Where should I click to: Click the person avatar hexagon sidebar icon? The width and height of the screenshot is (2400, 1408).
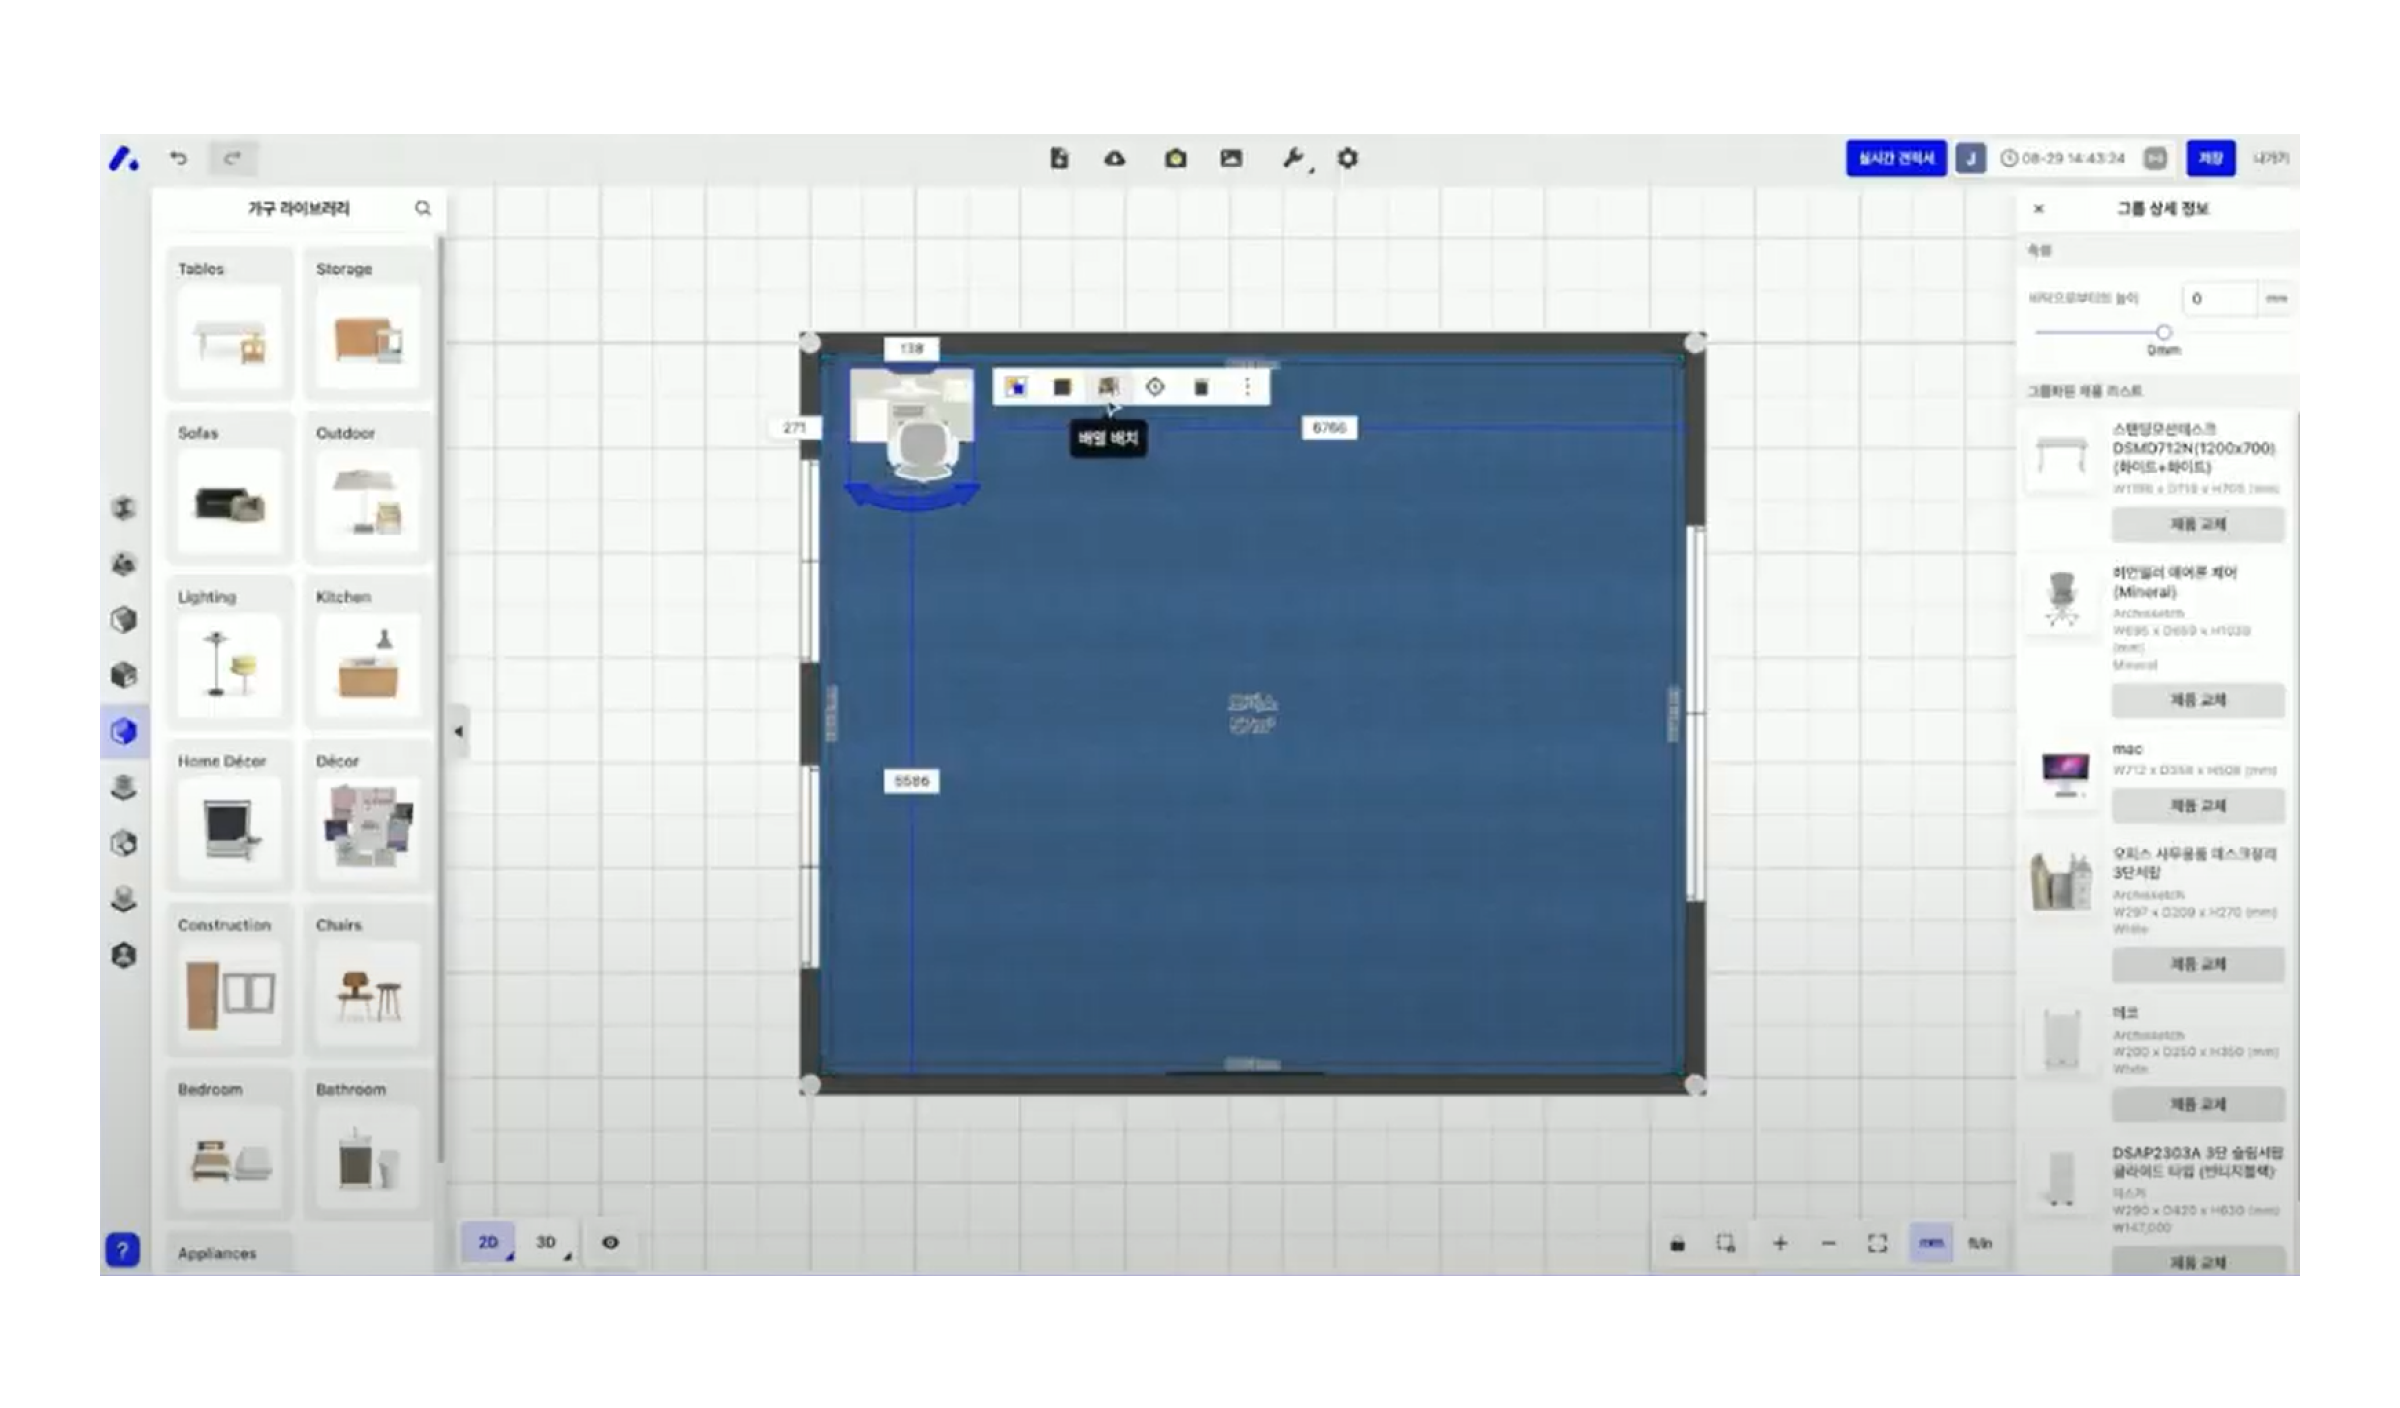point(124,955)
